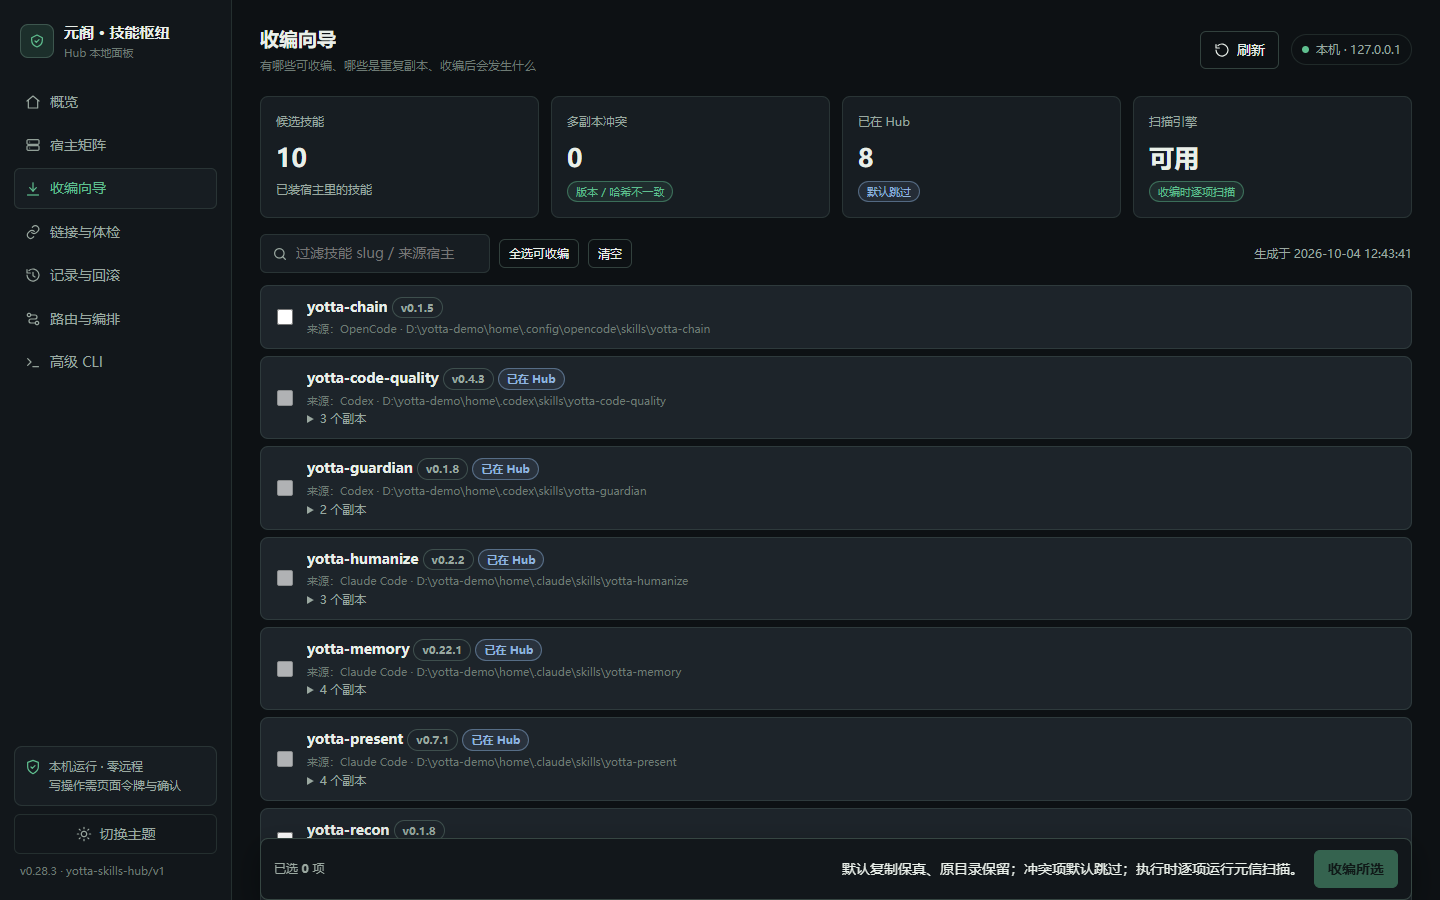Click the terminal icon beside 高级 CLI
Image resolution: width=1440 pixels, height=900 pixels.
[33, 362]
